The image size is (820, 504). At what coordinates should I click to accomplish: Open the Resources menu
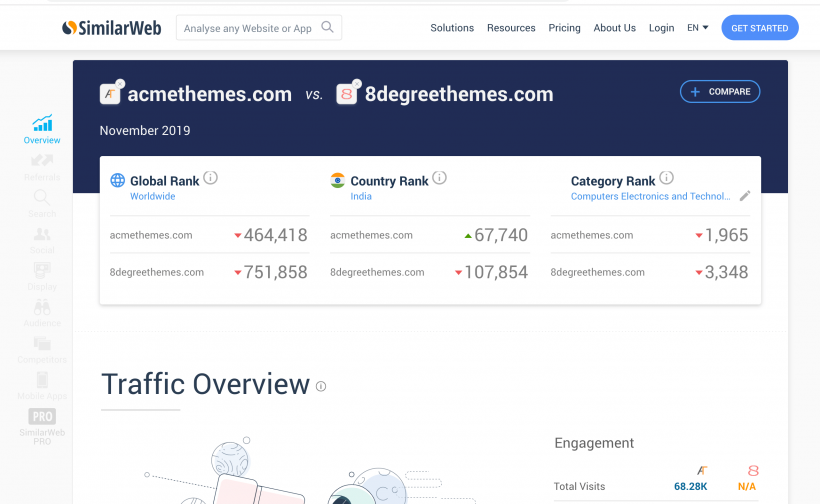click(511, 28)
